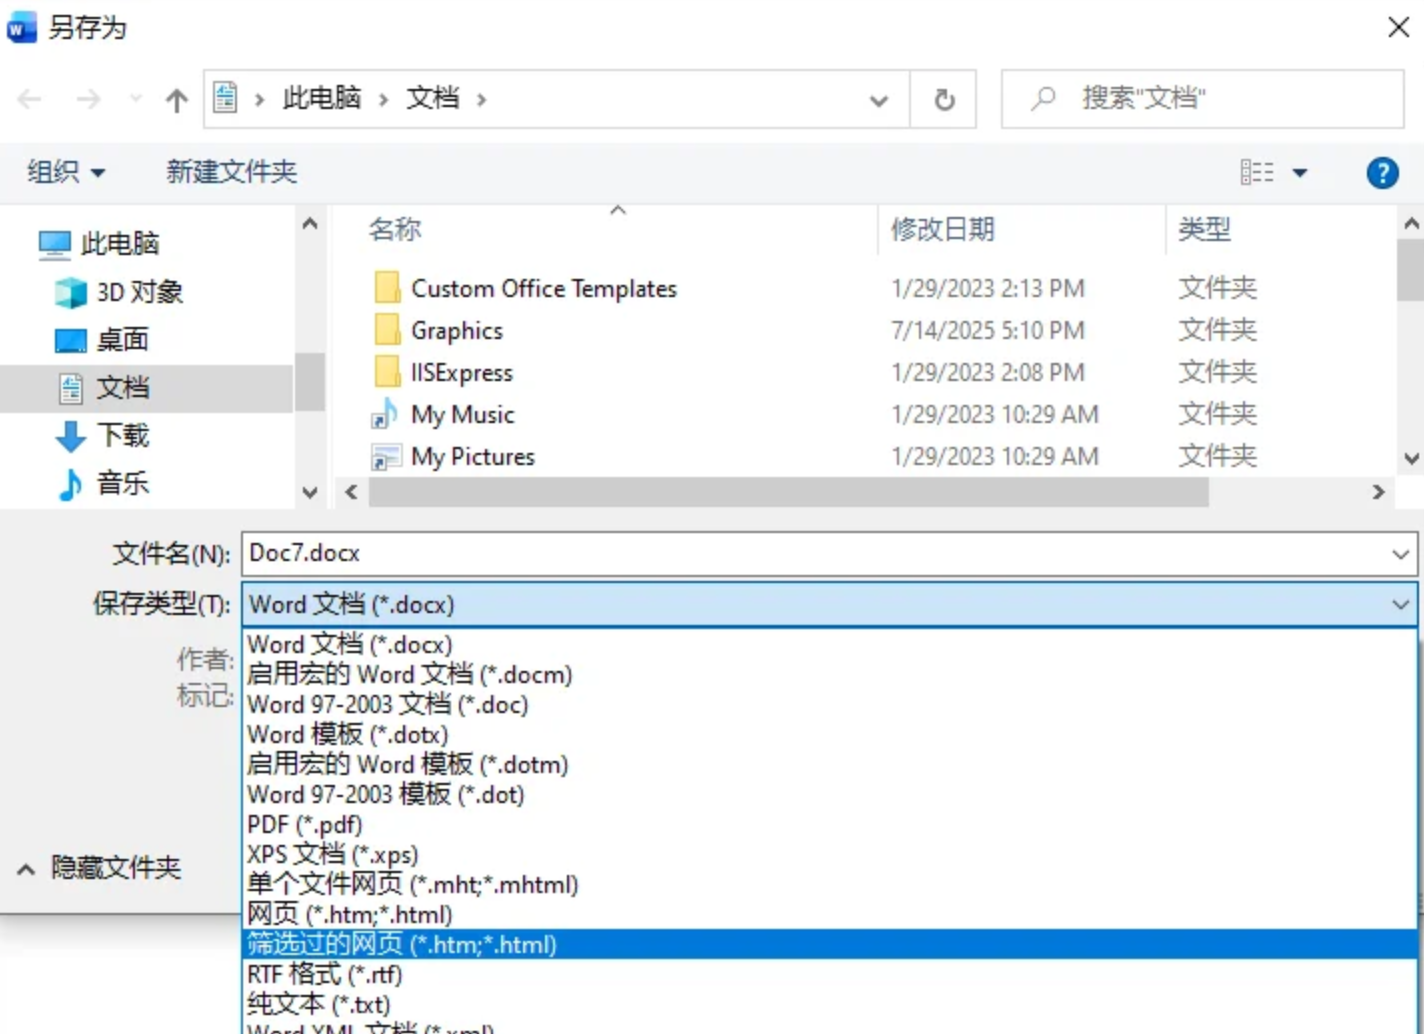Open the 组织 menu
The height and width of the screenshot is (1034, 1424).
click(66, 172)
